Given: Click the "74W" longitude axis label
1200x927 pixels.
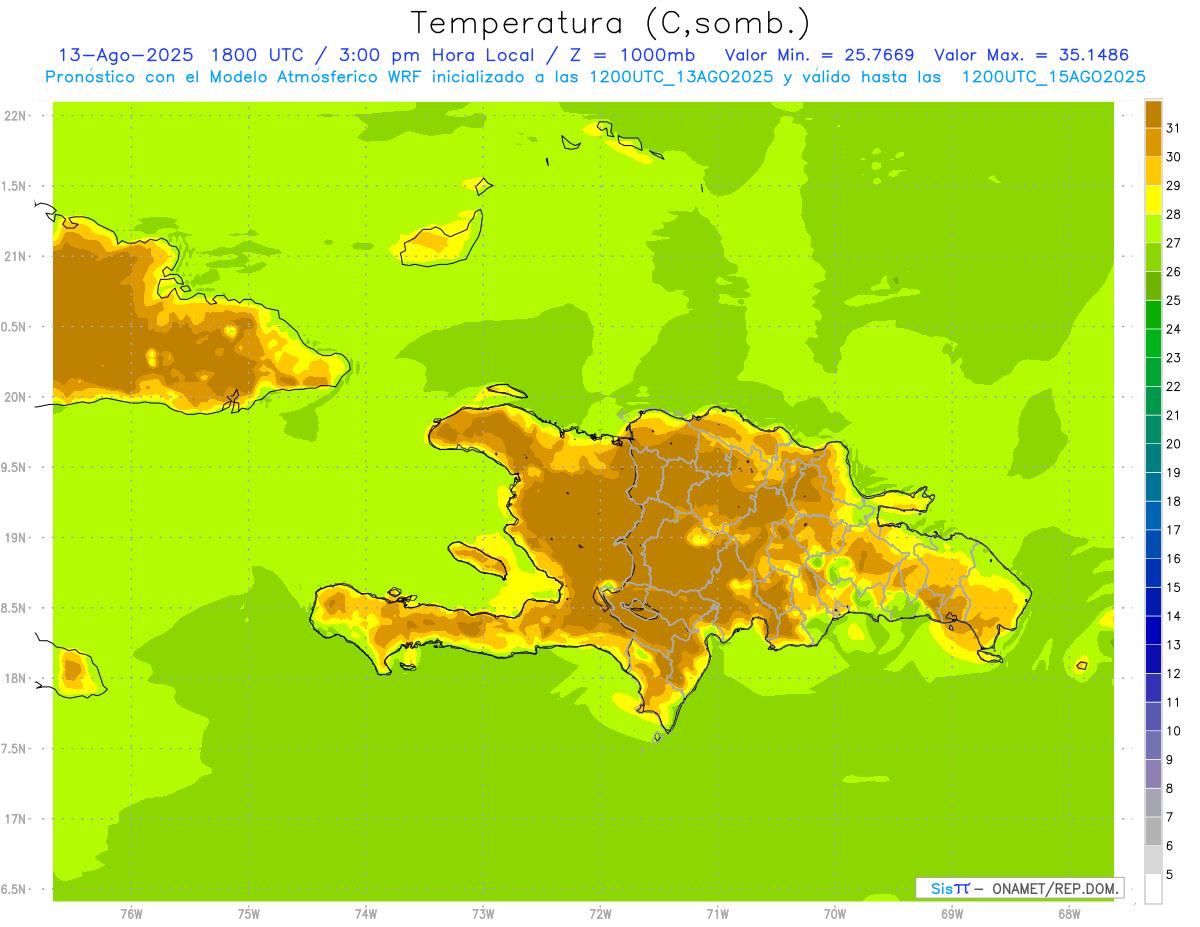Looking at the screenshot, I should click(x=365, y=913).
